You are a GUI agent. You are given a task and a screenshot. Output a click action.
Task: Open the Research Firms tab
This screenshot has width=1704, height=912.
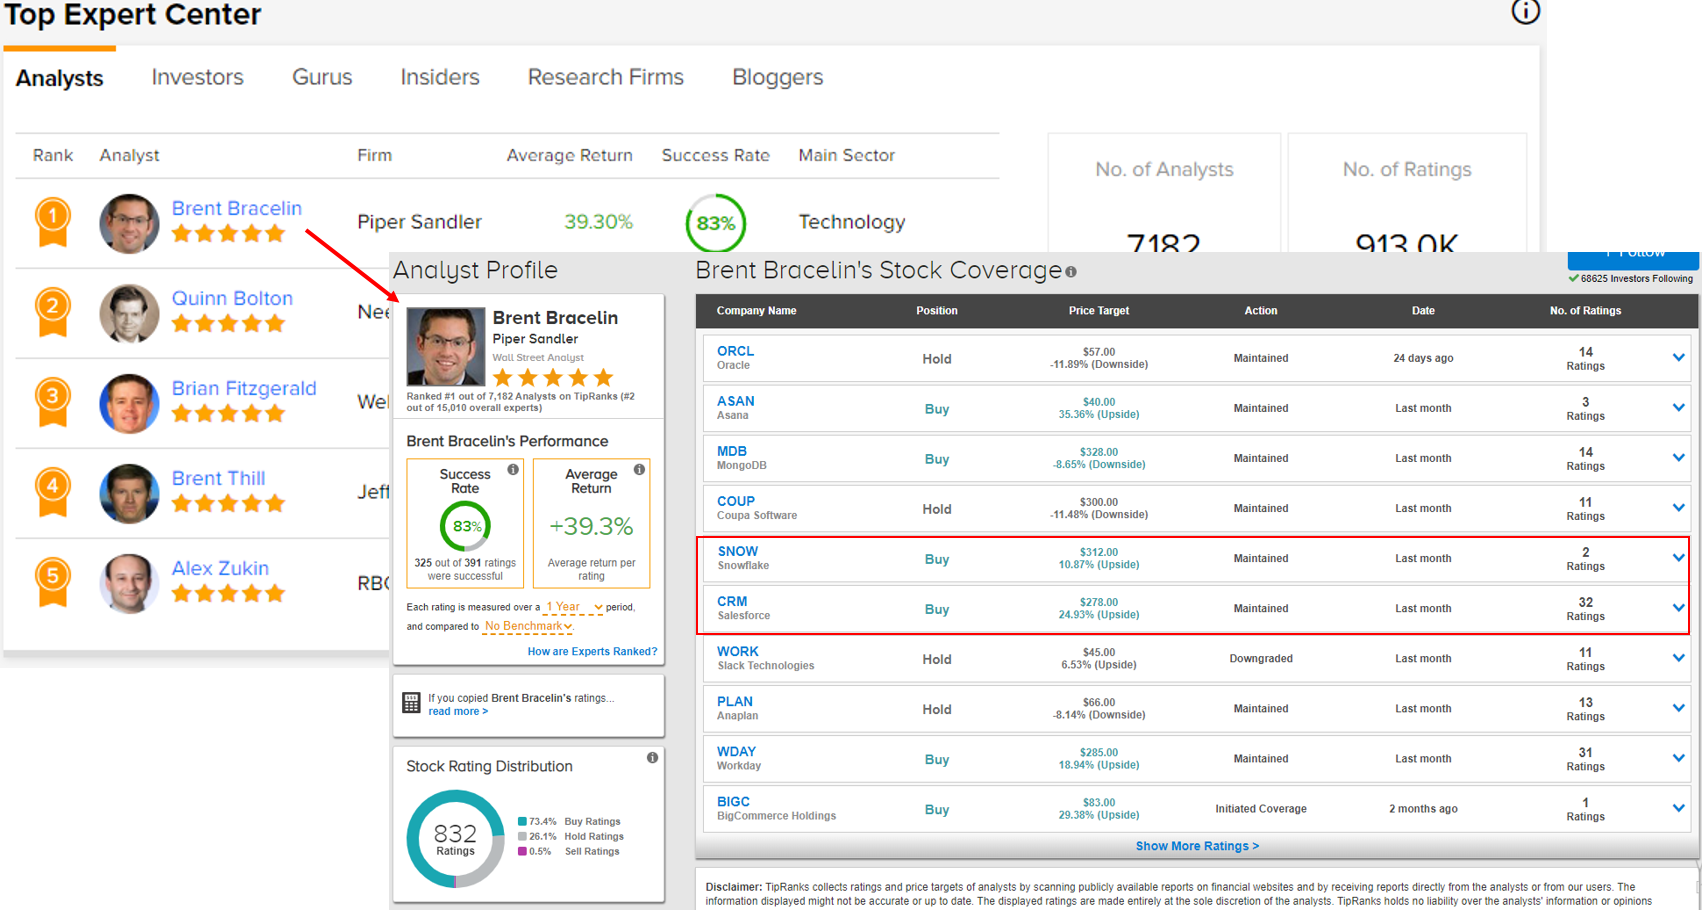(606, 77)
